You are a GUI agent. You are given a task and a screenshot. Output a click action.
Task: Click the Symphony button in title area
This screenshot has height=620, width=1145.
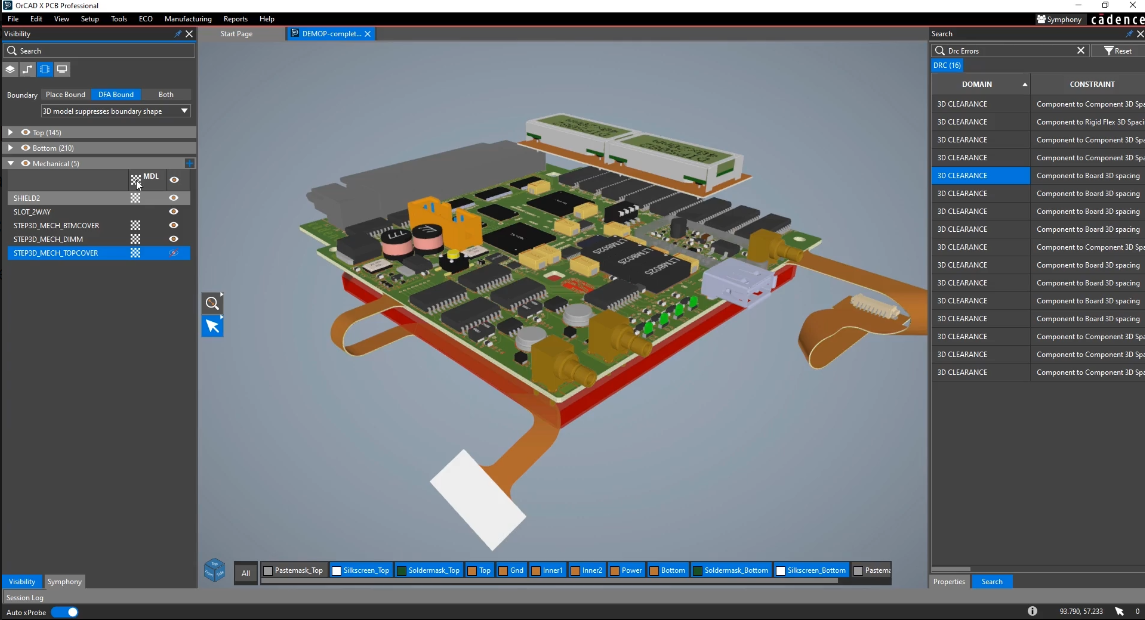pyautogui.click(x=1059, y=19)
